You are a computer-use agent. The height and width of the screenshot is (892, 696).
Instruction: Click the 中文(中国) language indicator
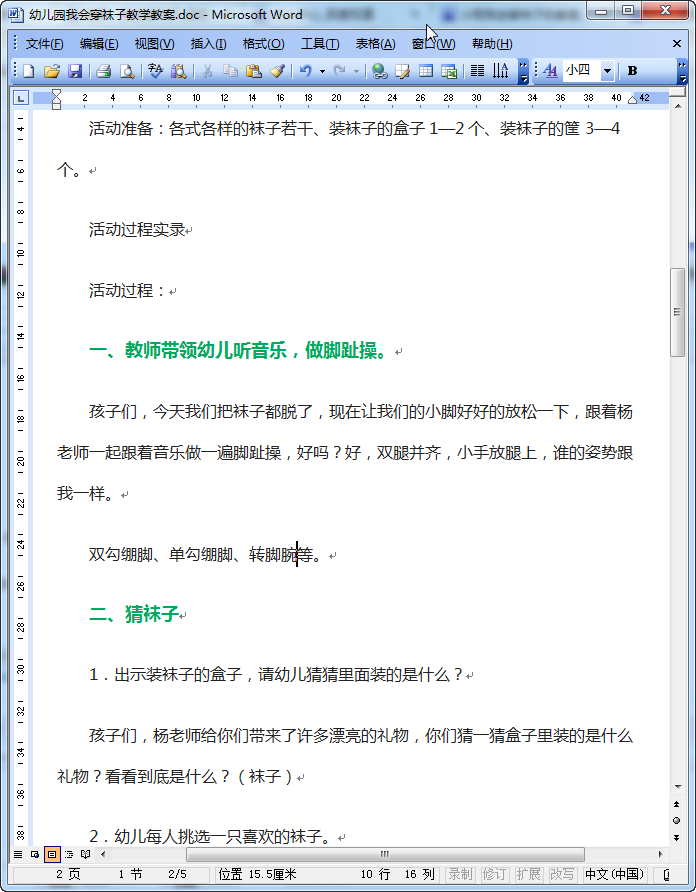(x=615, y=874)
